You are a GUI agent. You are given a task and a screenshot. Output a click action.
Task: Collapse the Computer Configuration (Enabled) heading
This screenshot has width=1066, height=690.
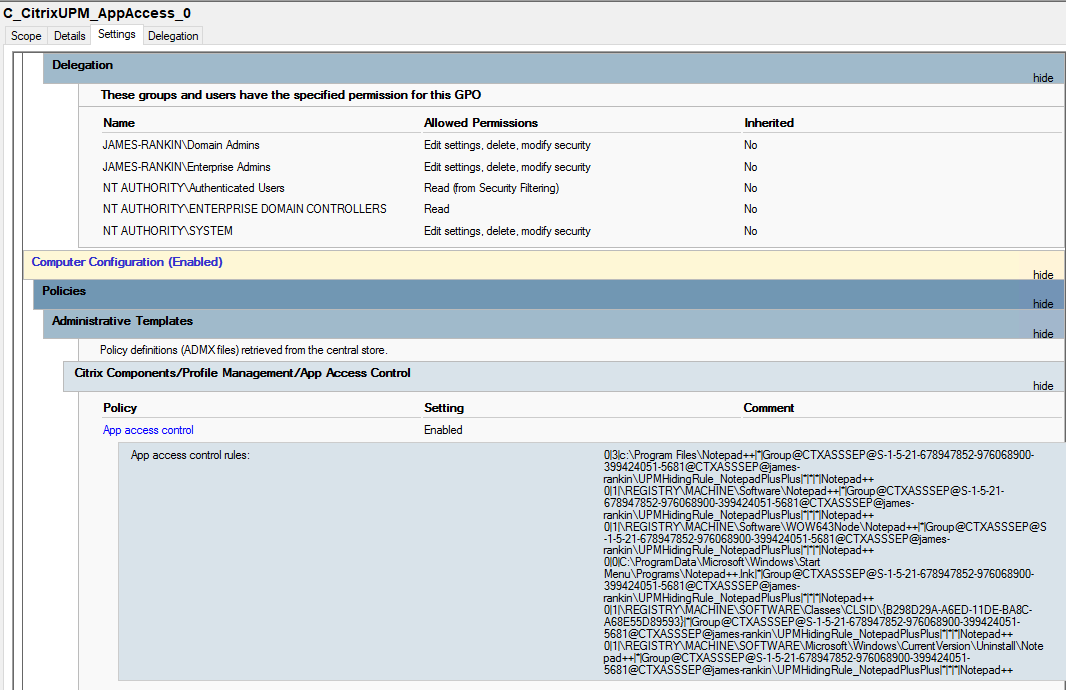point(127,262)
